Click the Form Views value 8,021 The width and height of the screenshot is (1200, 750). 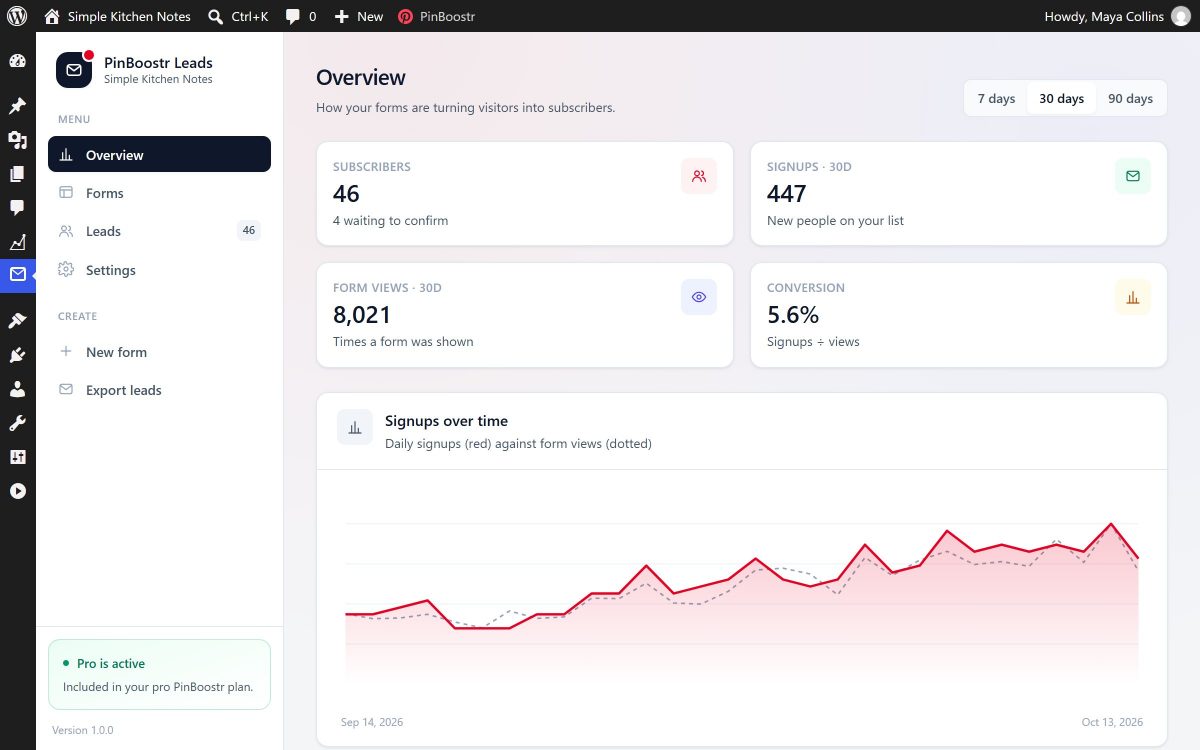pyautogui.click(x=362, y=315)
